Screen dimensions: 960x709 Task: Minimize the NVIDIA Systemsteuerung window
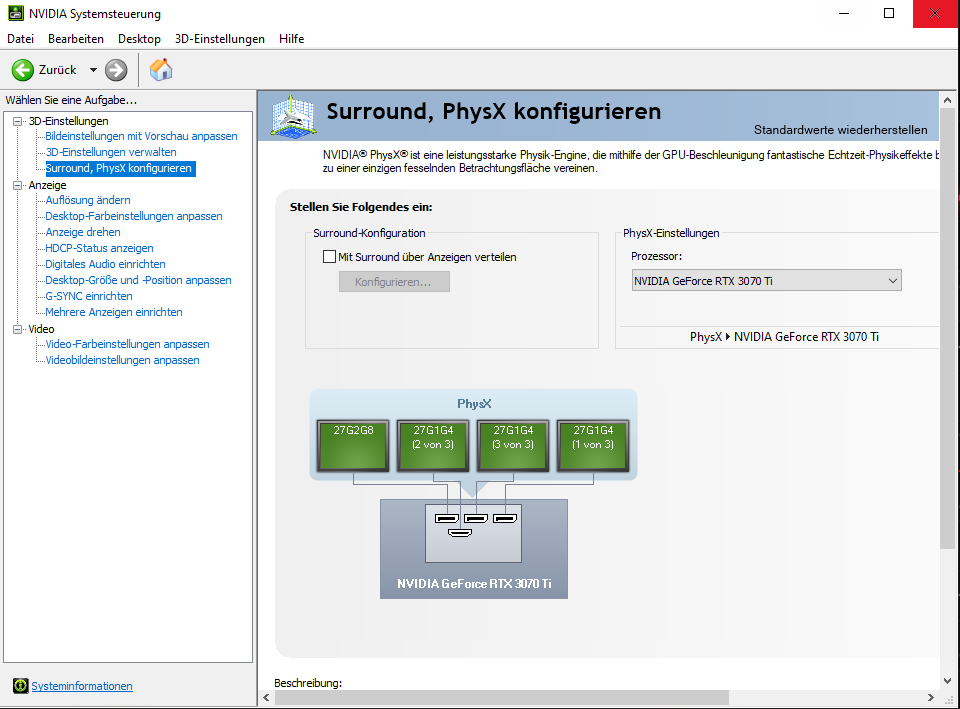pos(844,13)
